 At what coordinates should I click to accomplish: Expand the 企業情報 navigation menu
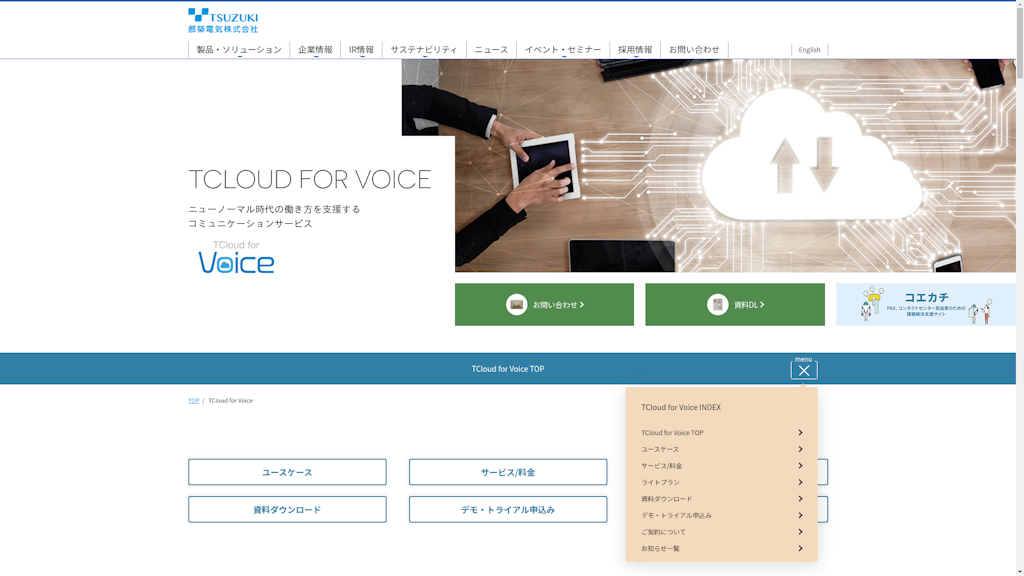(x=315, y=50)
